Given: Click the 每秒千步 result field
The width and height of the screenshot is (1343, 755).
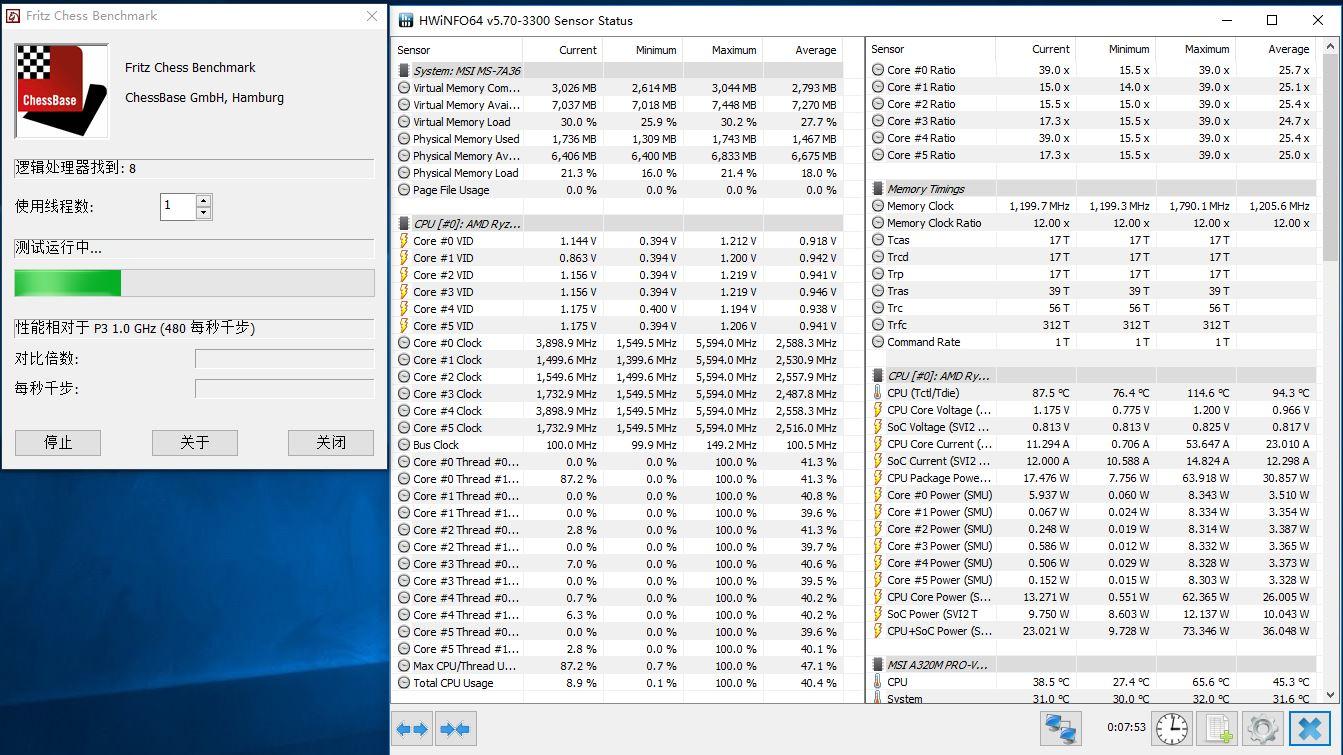Looking at the screenshot, I should (x=284, y=389).
